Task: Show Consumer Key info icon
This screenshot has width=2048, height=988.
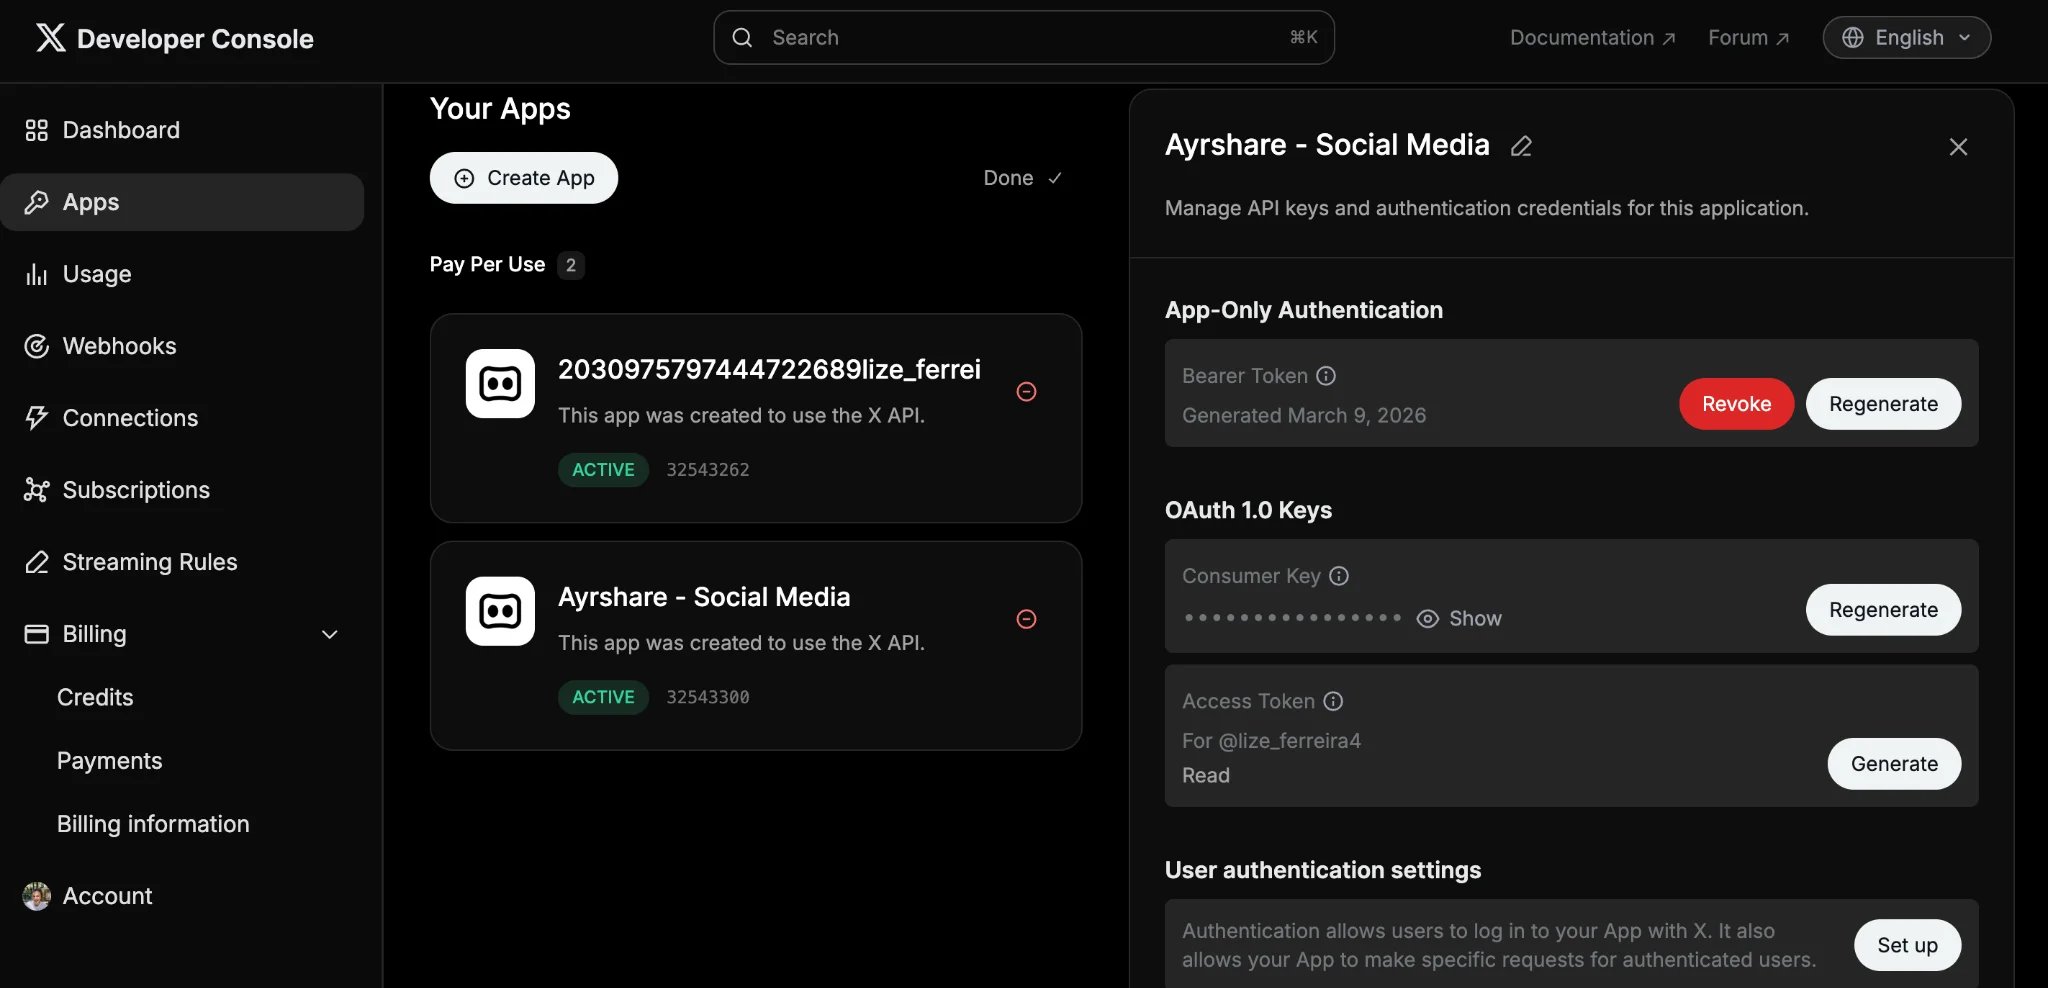Action: coord(1339,576)
